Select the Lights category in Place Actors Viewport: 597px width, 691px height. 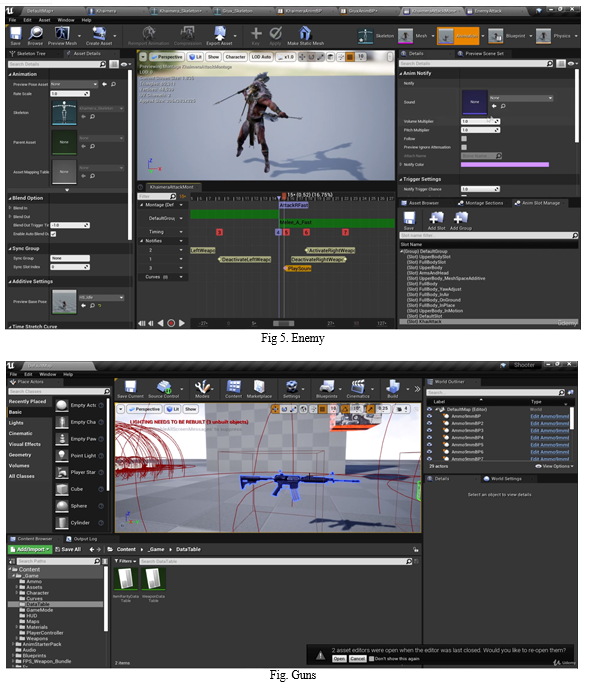point(16,423)
